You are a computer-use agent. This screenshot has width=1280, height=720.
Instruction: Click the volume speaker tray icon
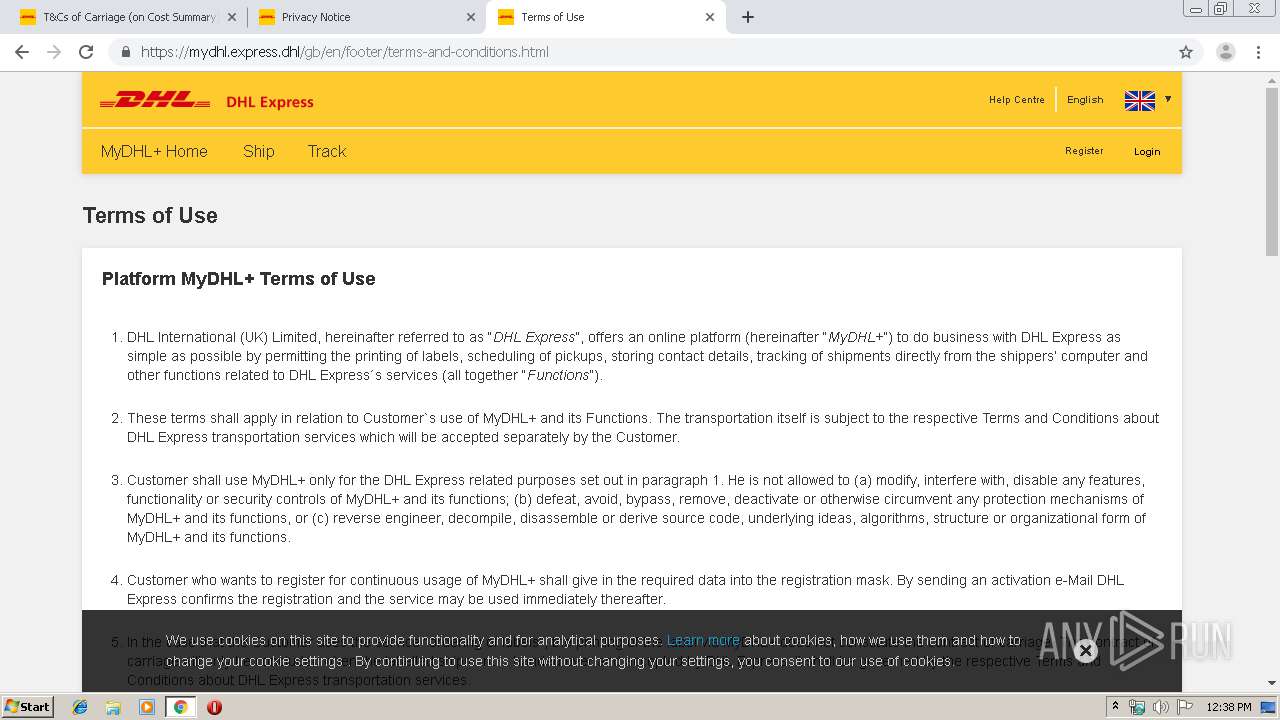coord(1161,707)
